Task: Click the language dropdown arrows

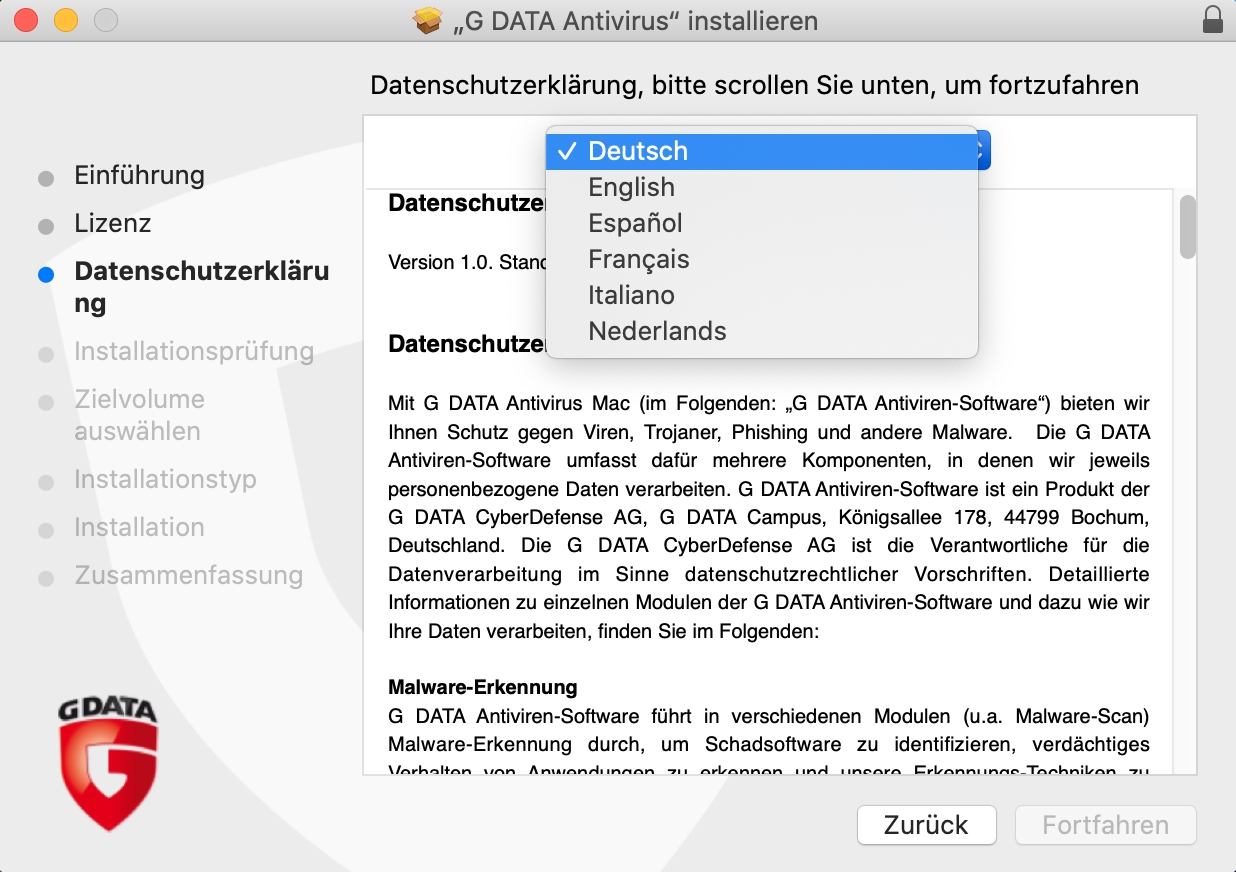Action: 981,151
